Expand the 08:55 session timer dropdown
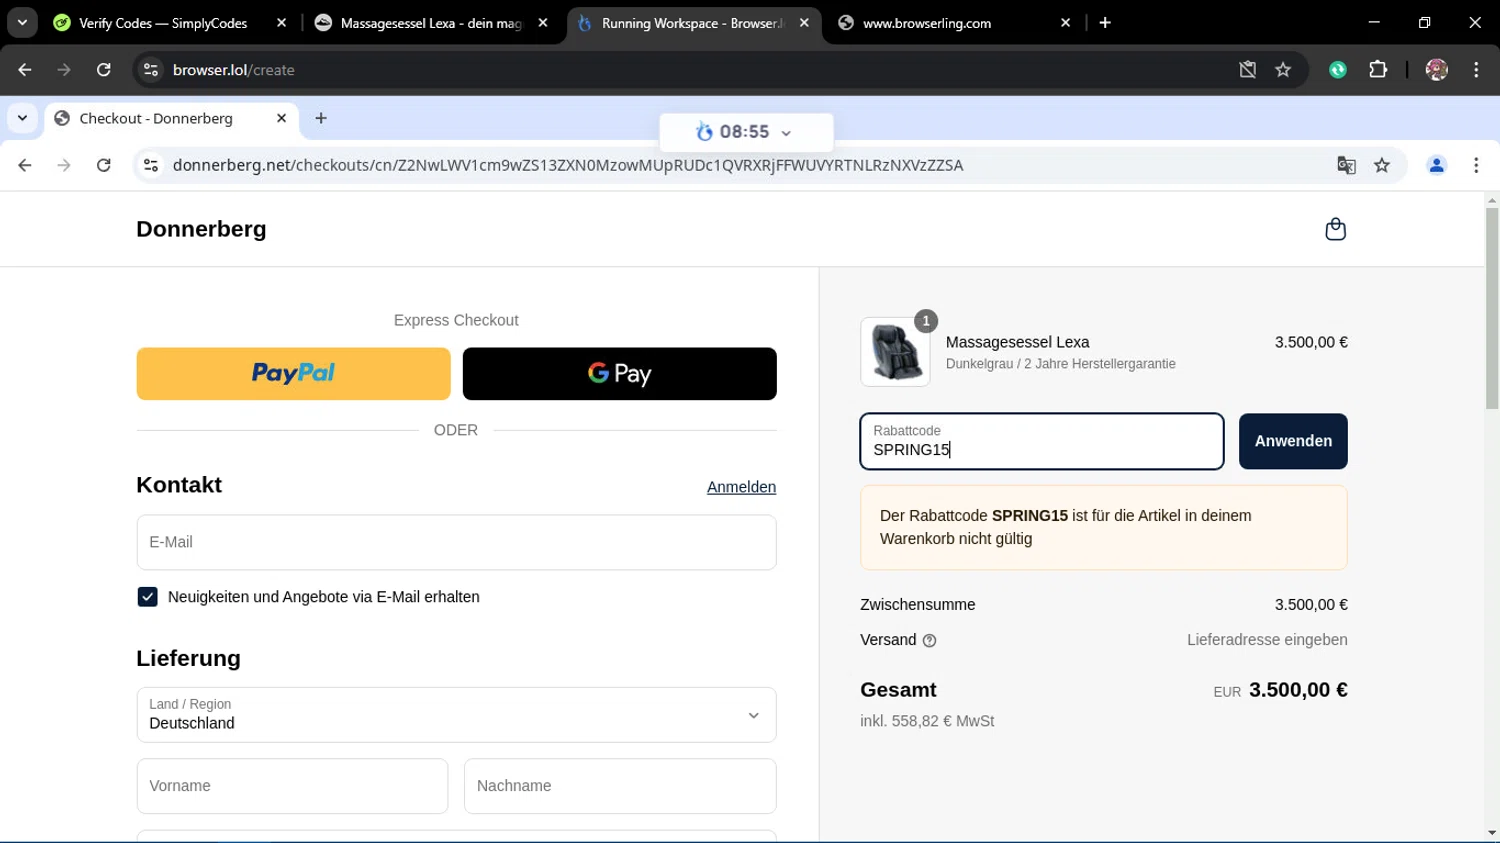The image size is (1500, 843). tap(786, 133)
